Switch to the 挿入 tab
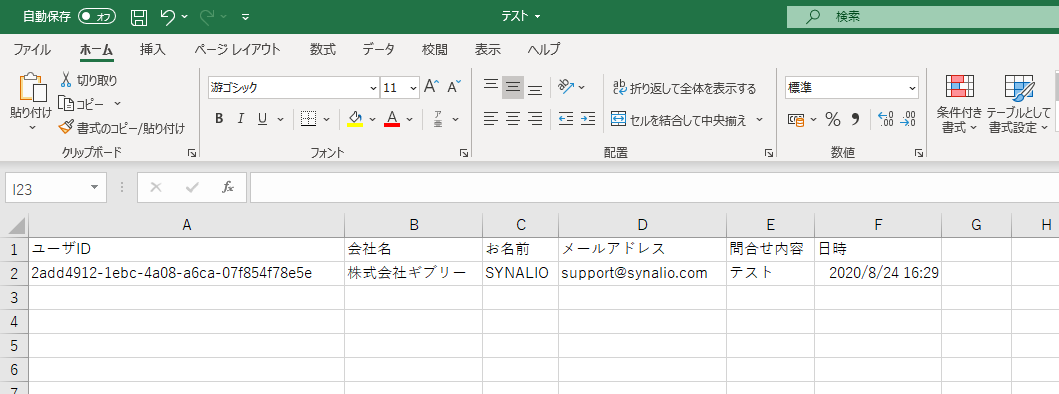Screen dimensions: 1059x394 [x=153, y=49]
